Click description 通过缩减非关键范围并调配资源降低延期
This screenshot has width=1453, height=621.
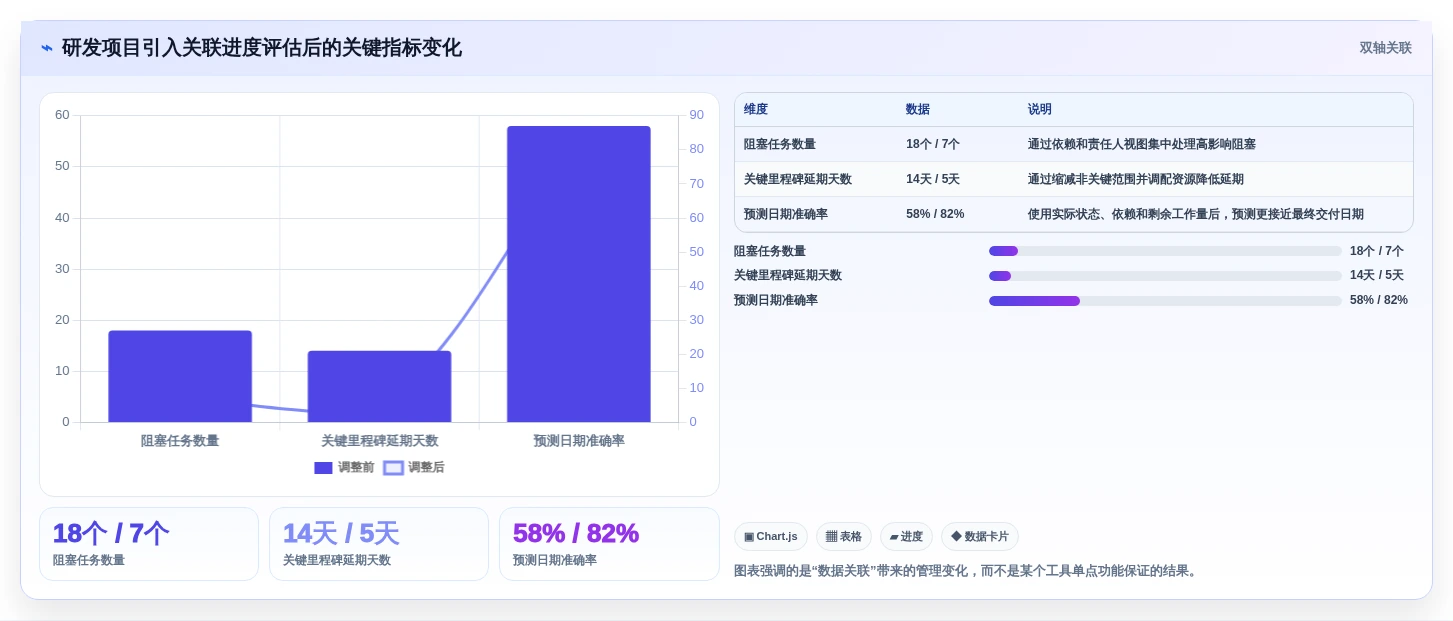coord(1136,179)
